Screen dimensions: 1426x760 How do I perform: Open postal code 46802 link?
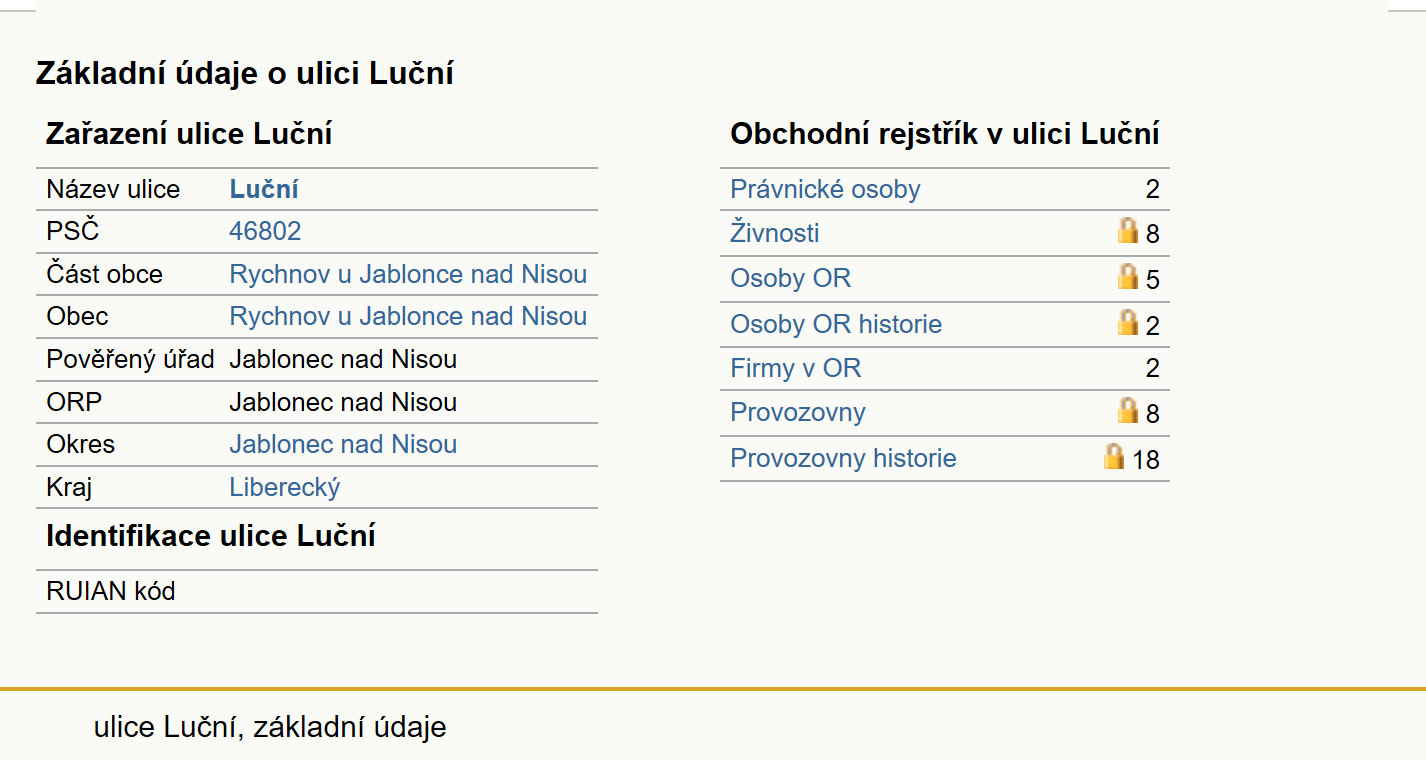point(265,231)
